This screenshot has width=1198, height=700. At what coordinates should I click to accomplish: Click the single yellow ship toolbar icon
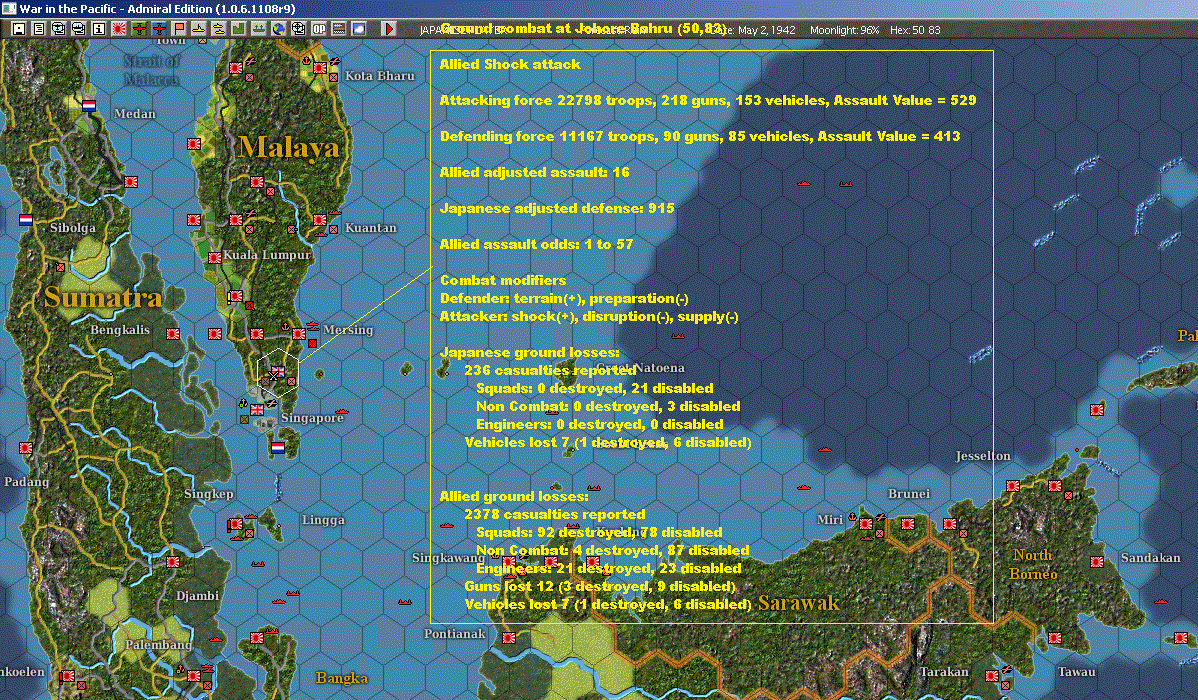[199, 29]
